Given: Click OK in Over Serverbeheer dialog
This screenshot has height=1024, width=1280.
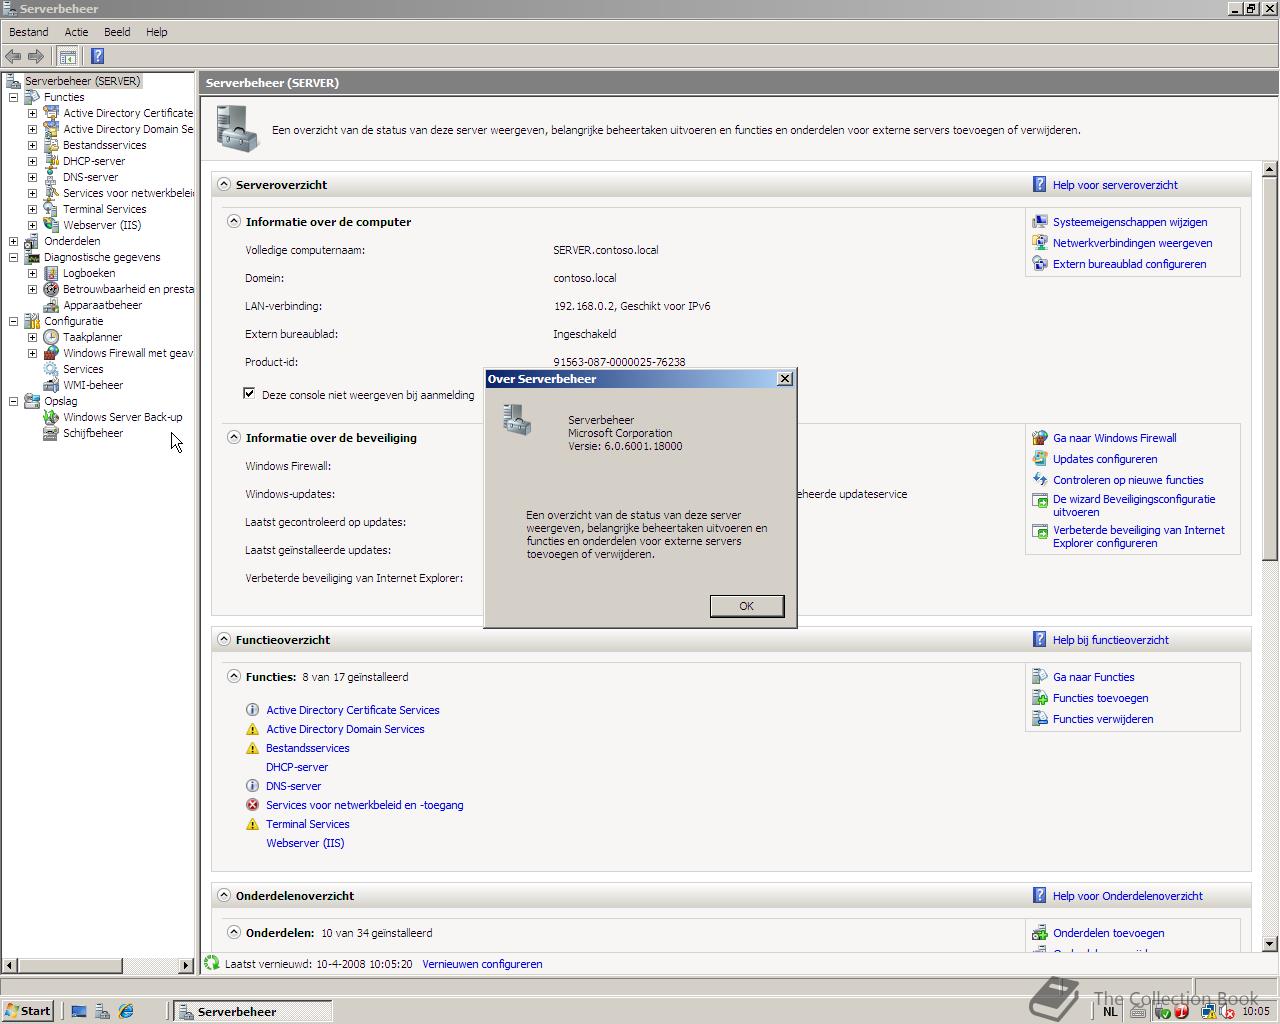Looking at the screenshot, I should 746,606.
